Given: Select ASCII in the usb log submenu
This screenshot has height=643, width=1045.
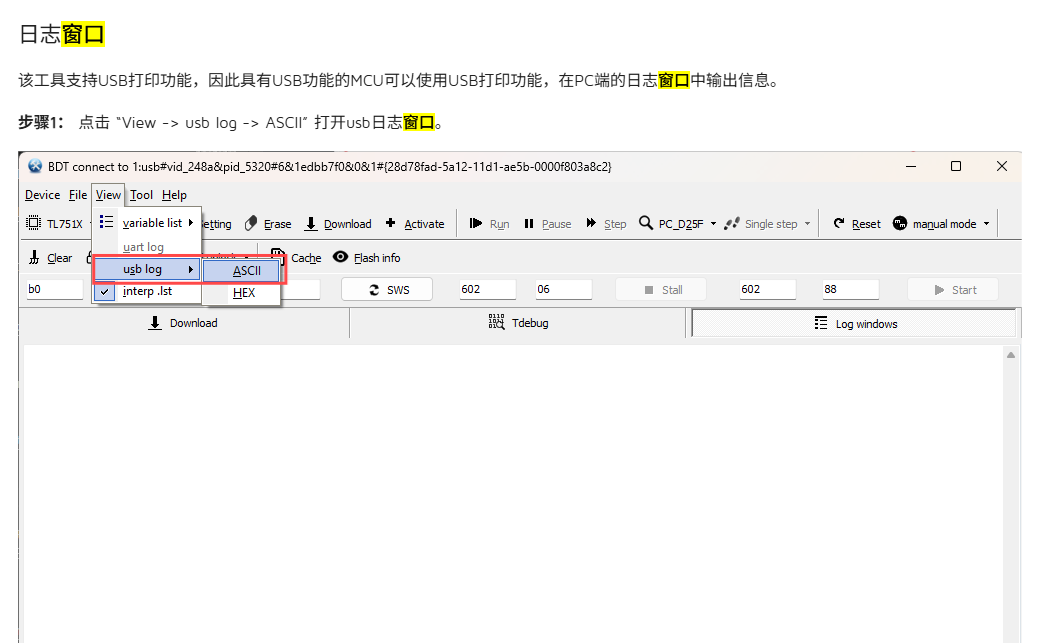Looking at the screenshot, I should (246, 270).
